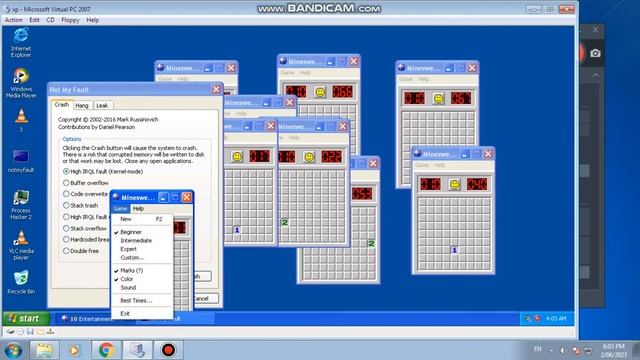640x360 pixels.
Task: Open Custom... in the Game menu
Action: click(x=142, y=258)
